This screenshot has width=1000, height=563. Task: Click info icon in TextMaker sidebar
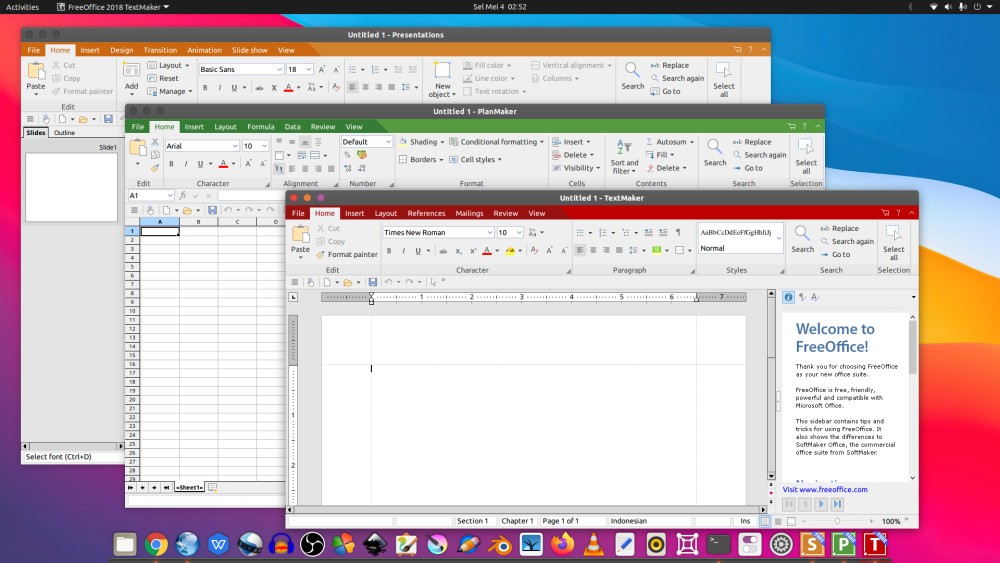tap(788, 297)
